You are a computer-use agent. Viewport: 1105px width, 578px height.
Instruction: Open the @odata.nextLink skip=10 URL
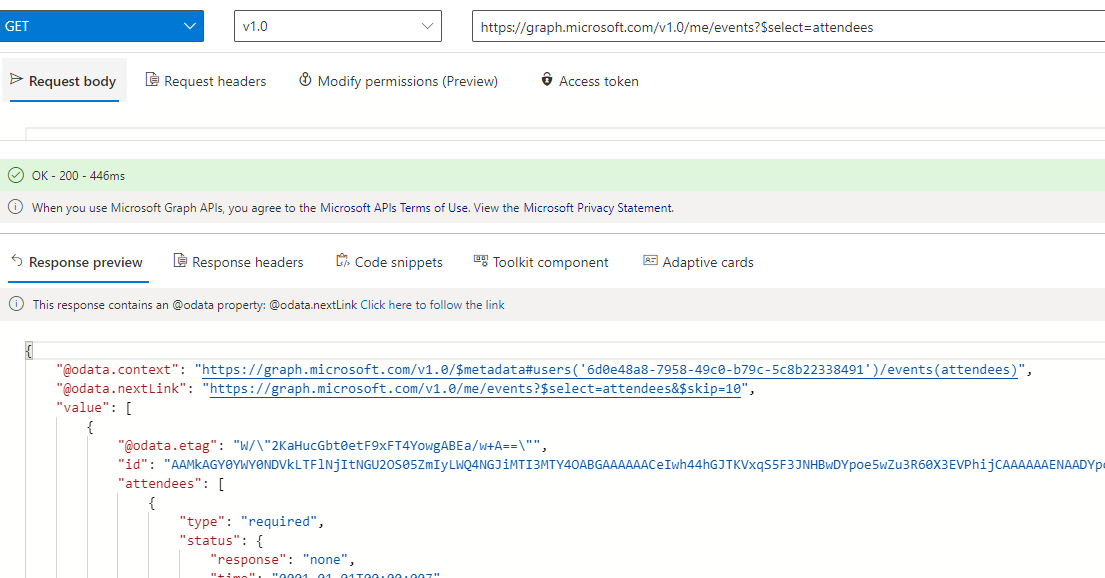coord(476,389)
